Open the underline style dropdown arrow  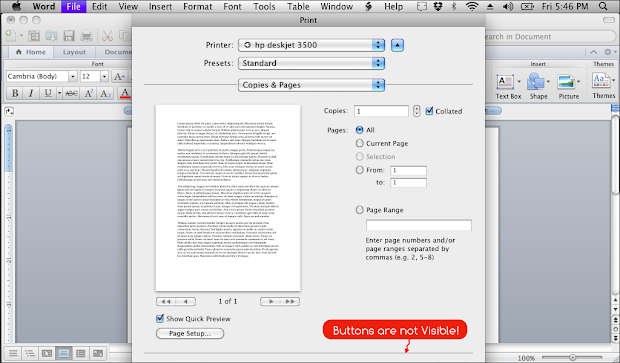(59, 93)
